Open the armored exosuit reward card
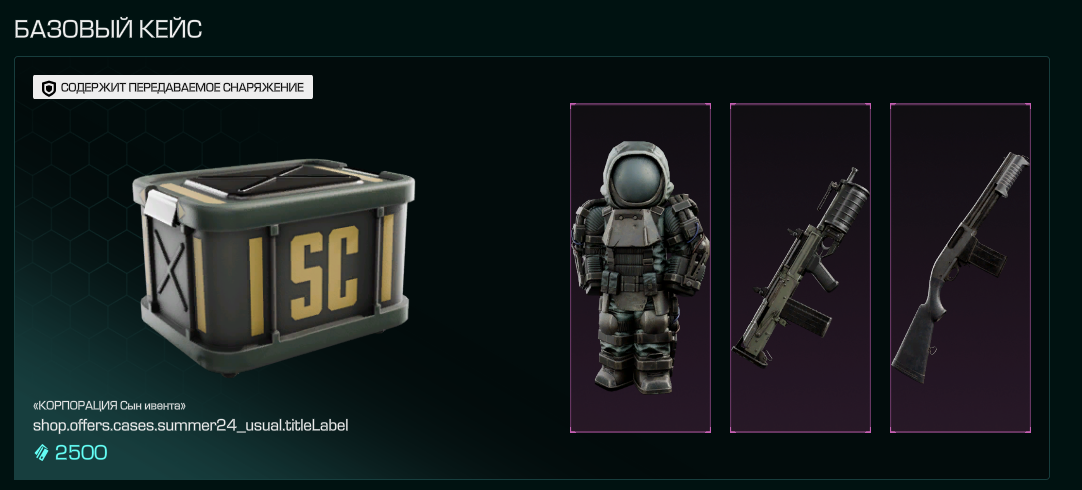Image resolution: width=1082 pixels, height=490 pixels. point(640,268)
